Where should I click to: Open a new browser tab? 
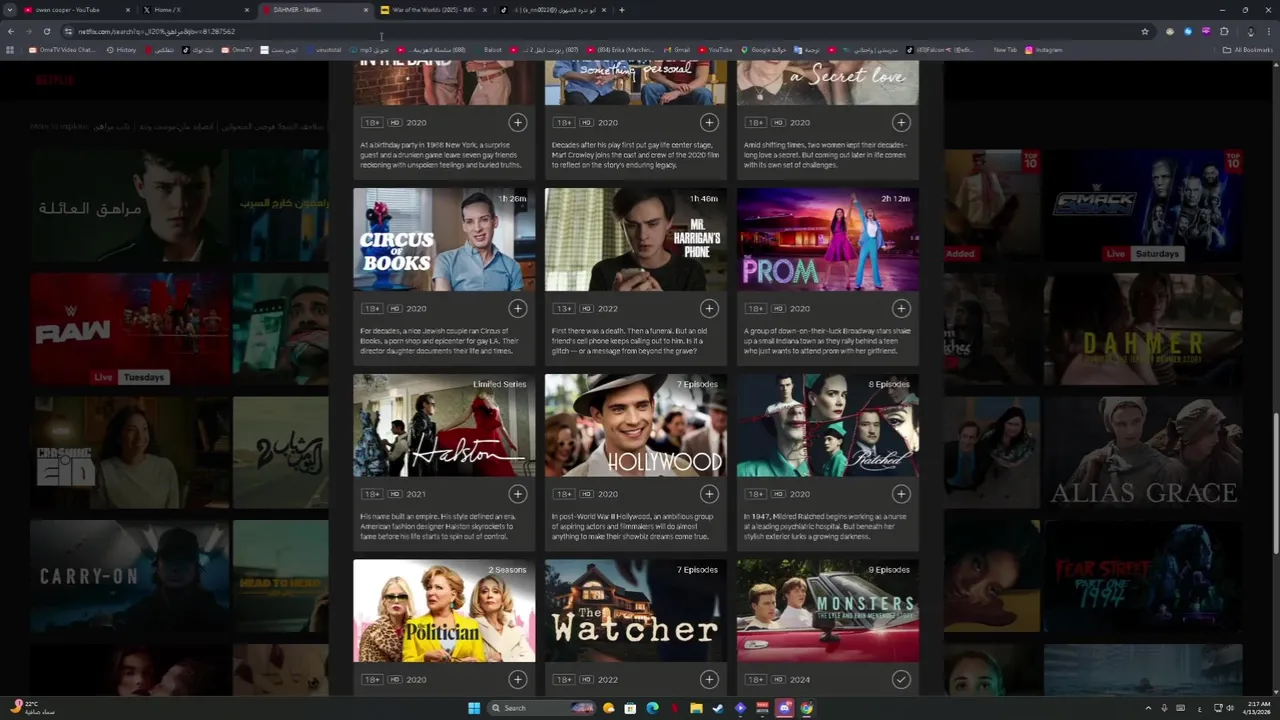tap(622, 10)
